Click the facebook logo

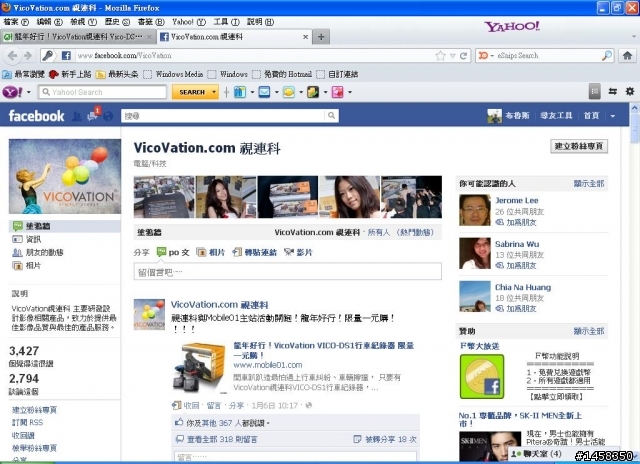(x=36, y=116)
